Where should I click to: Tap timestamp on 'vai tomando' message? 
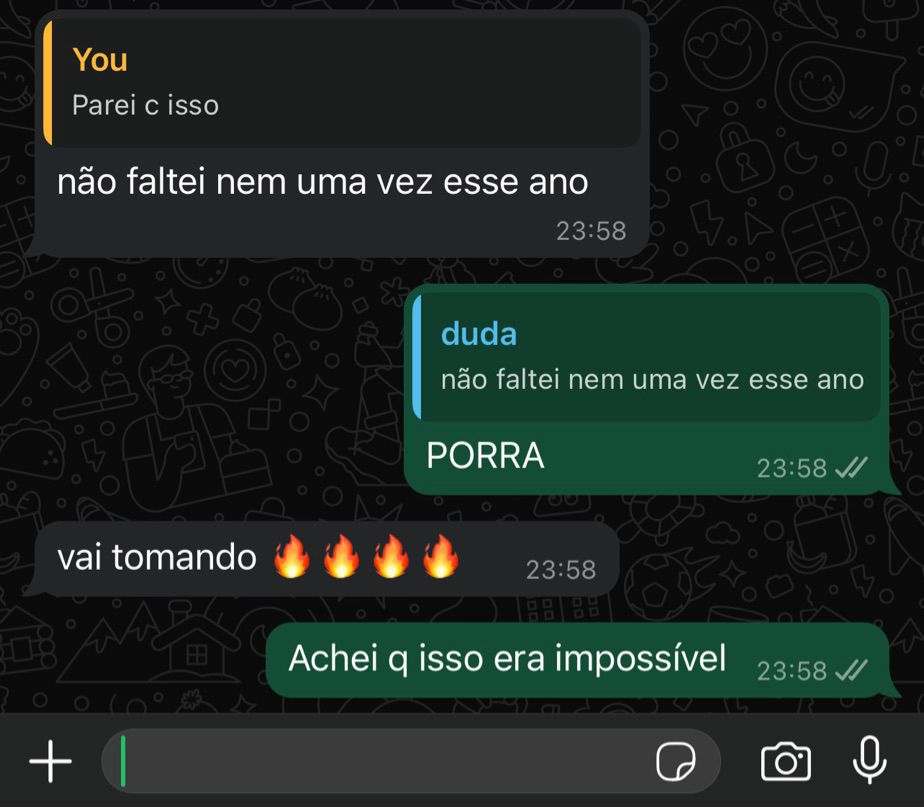click(561, 570)
